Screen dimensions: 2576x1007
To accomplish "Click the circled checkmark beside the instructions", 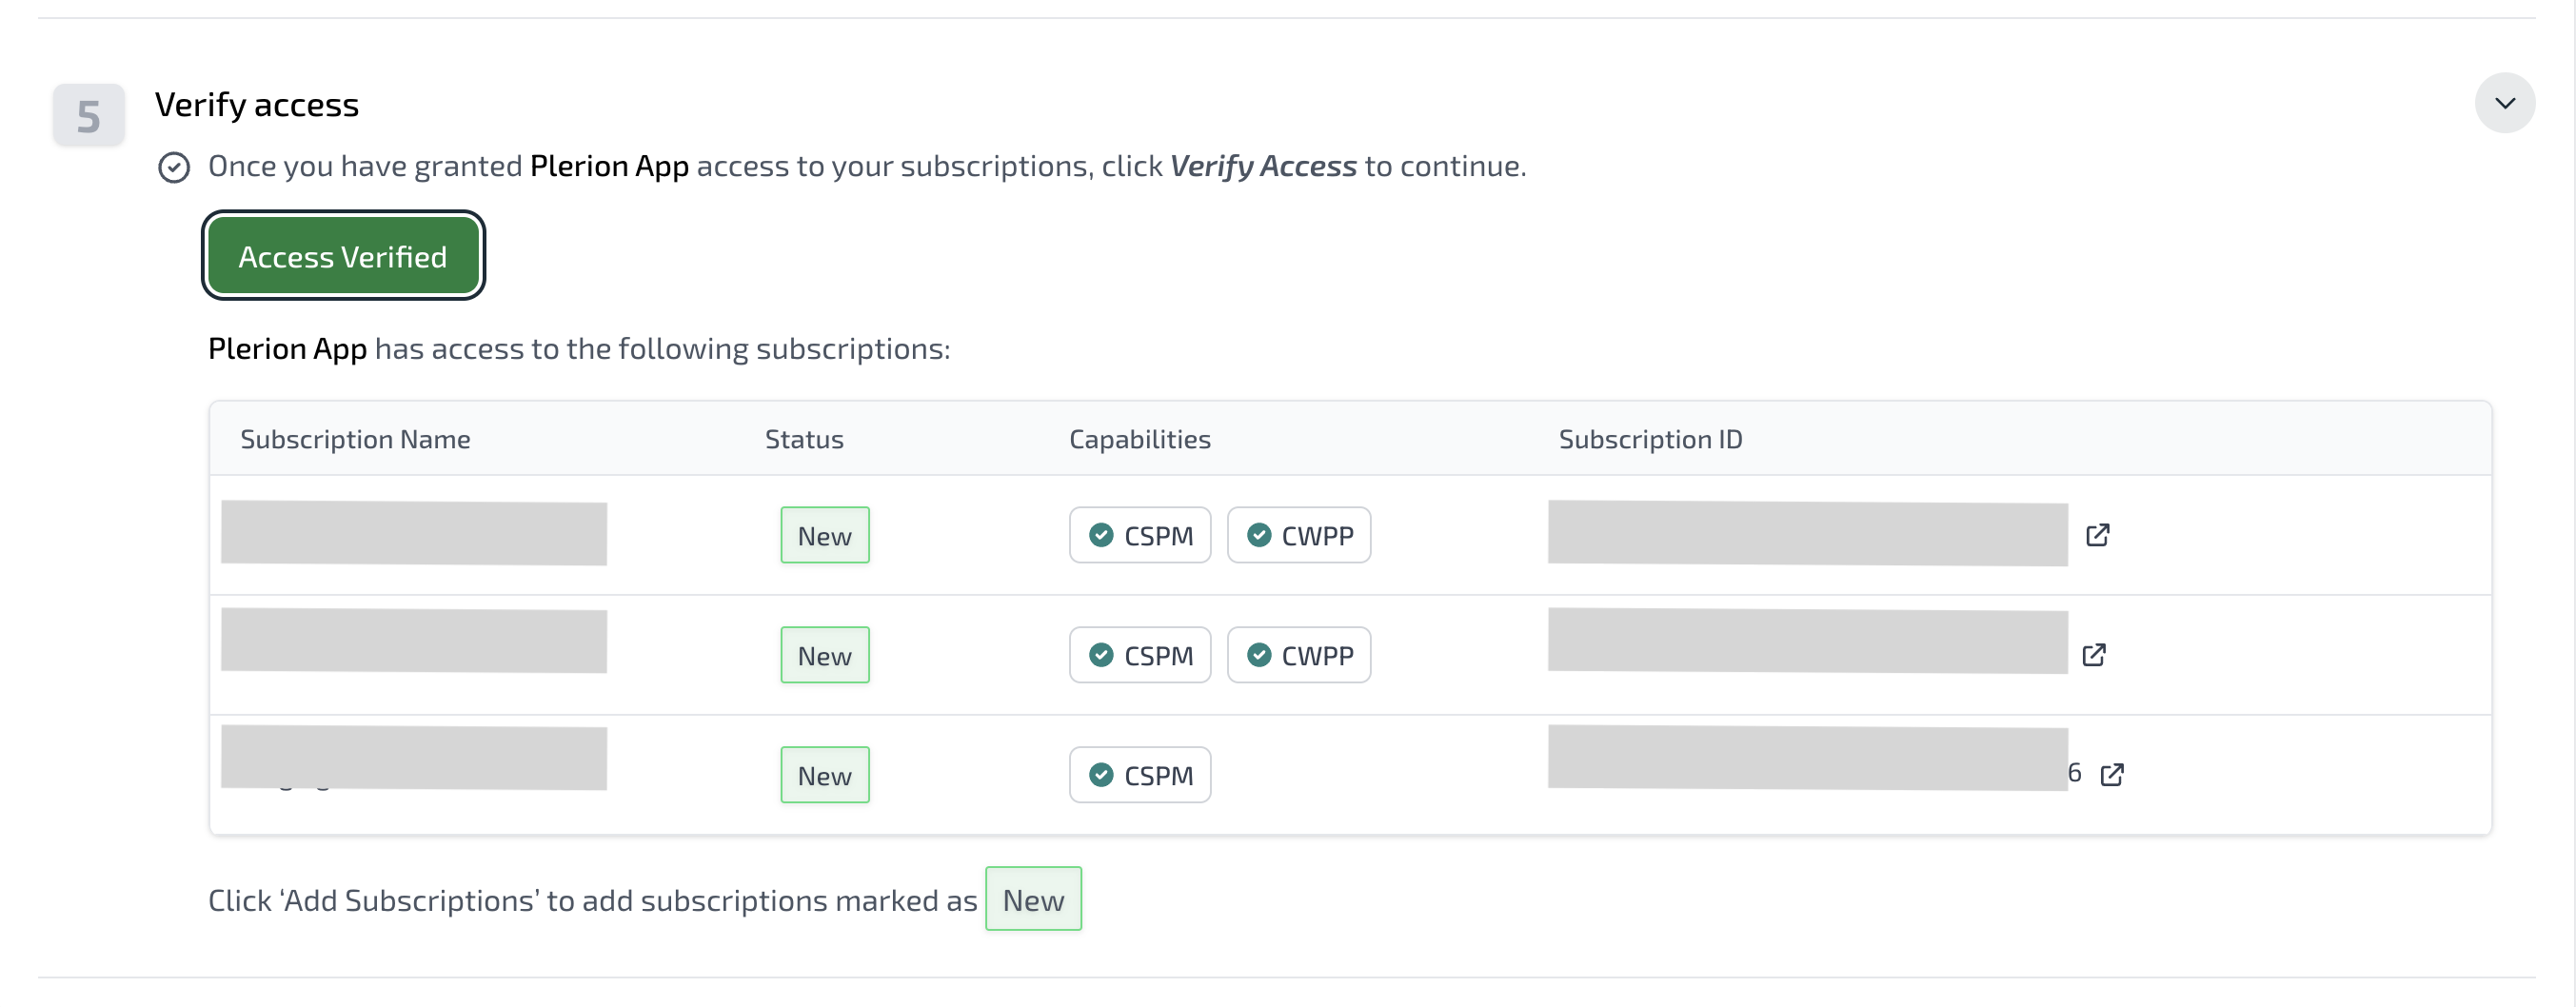I will 174,167.
